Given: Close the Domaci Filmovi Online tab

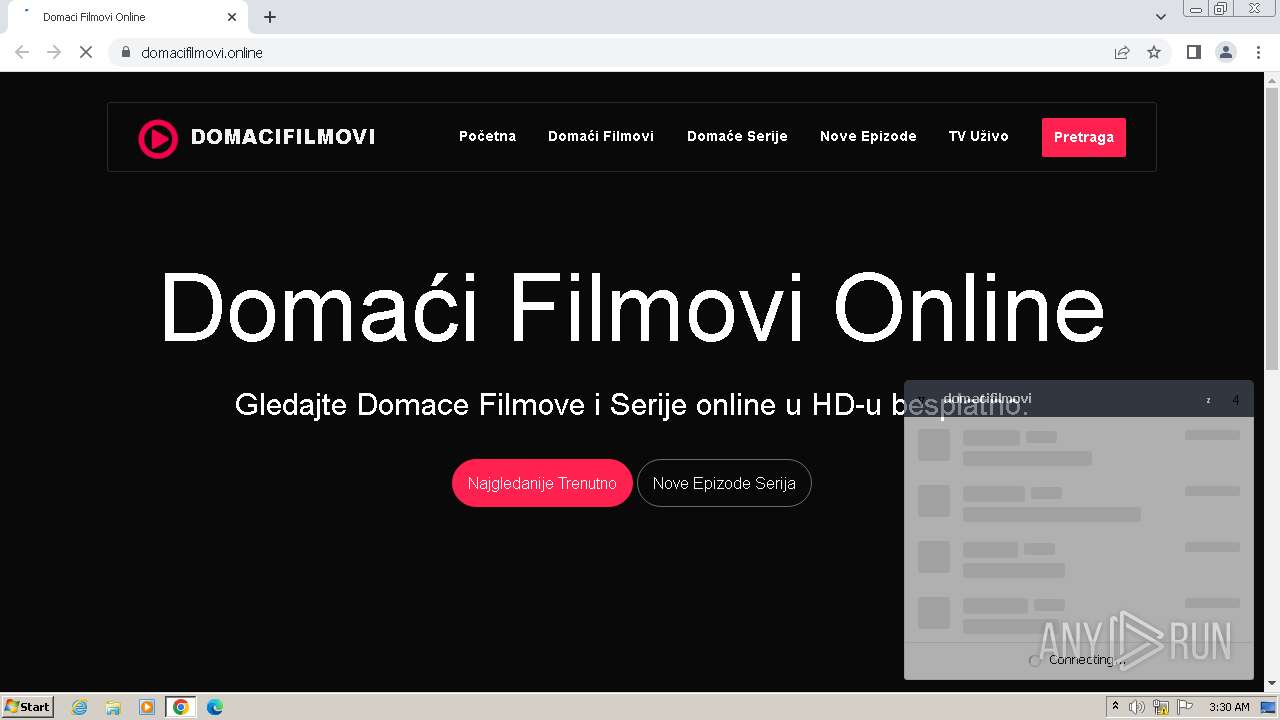Looking at the screenshot, I should (x=232, y=17).
